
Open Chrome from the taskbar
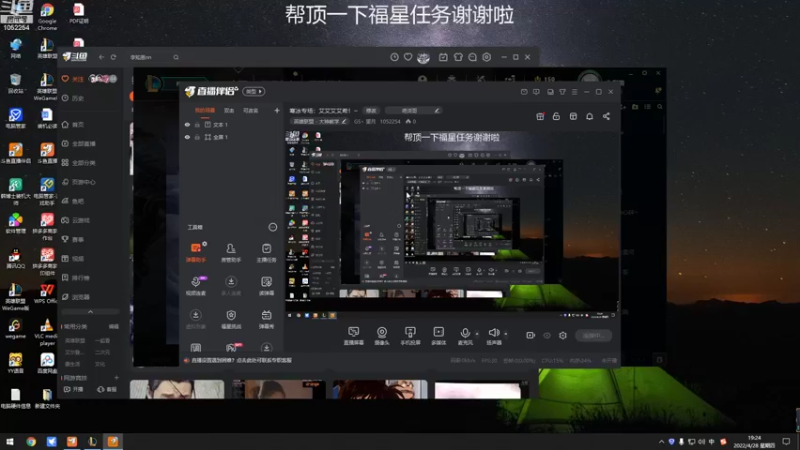coord(31,442)
